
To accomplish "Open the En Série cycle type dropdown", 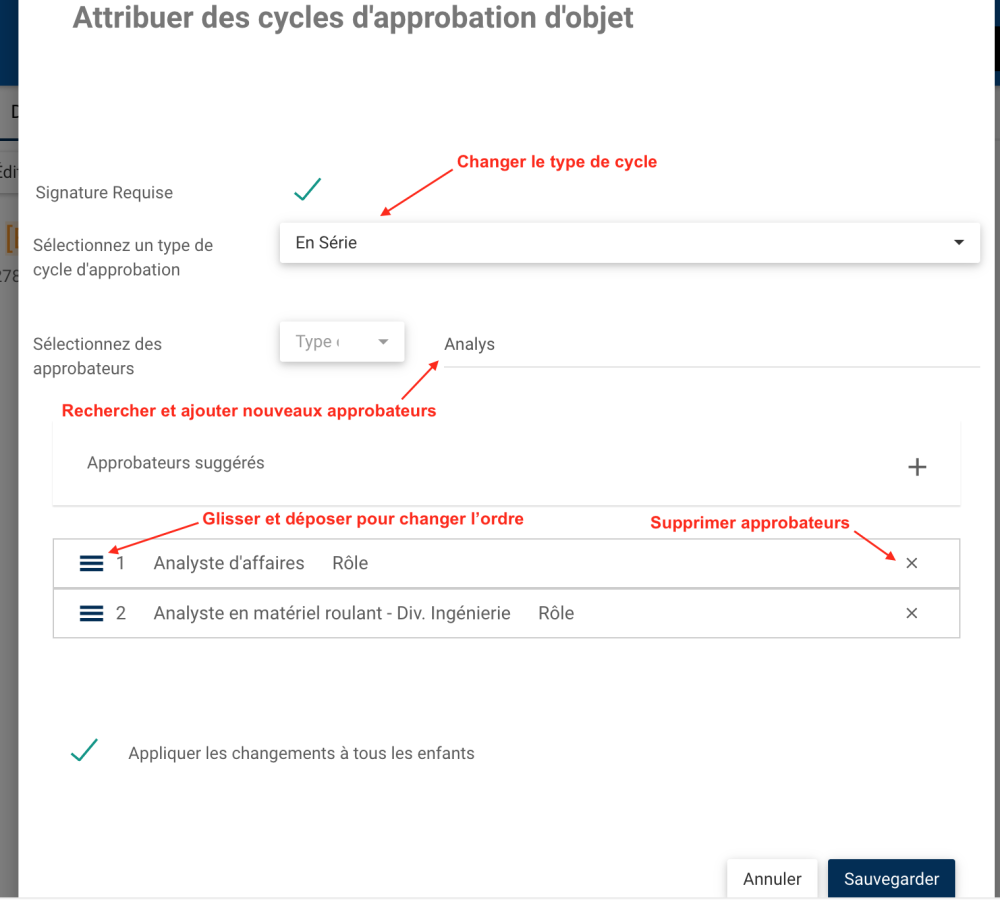I will tap(628, 243).
